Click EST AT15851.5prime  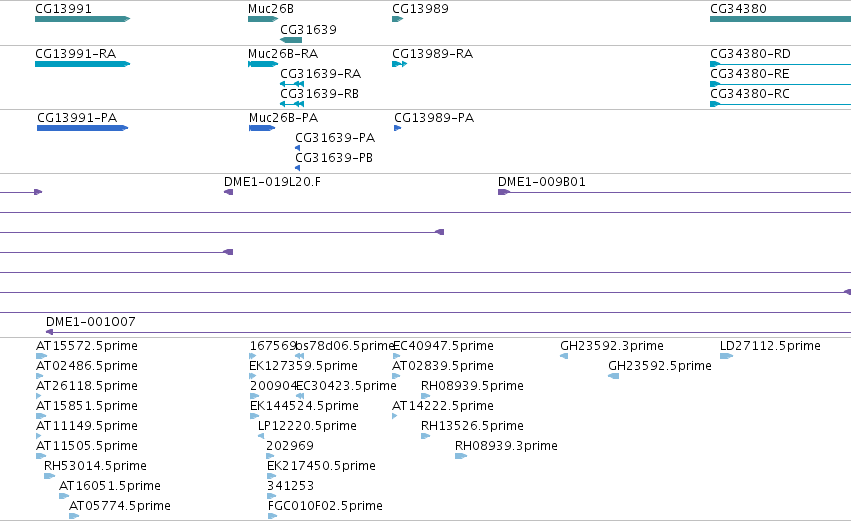point(87,406)
